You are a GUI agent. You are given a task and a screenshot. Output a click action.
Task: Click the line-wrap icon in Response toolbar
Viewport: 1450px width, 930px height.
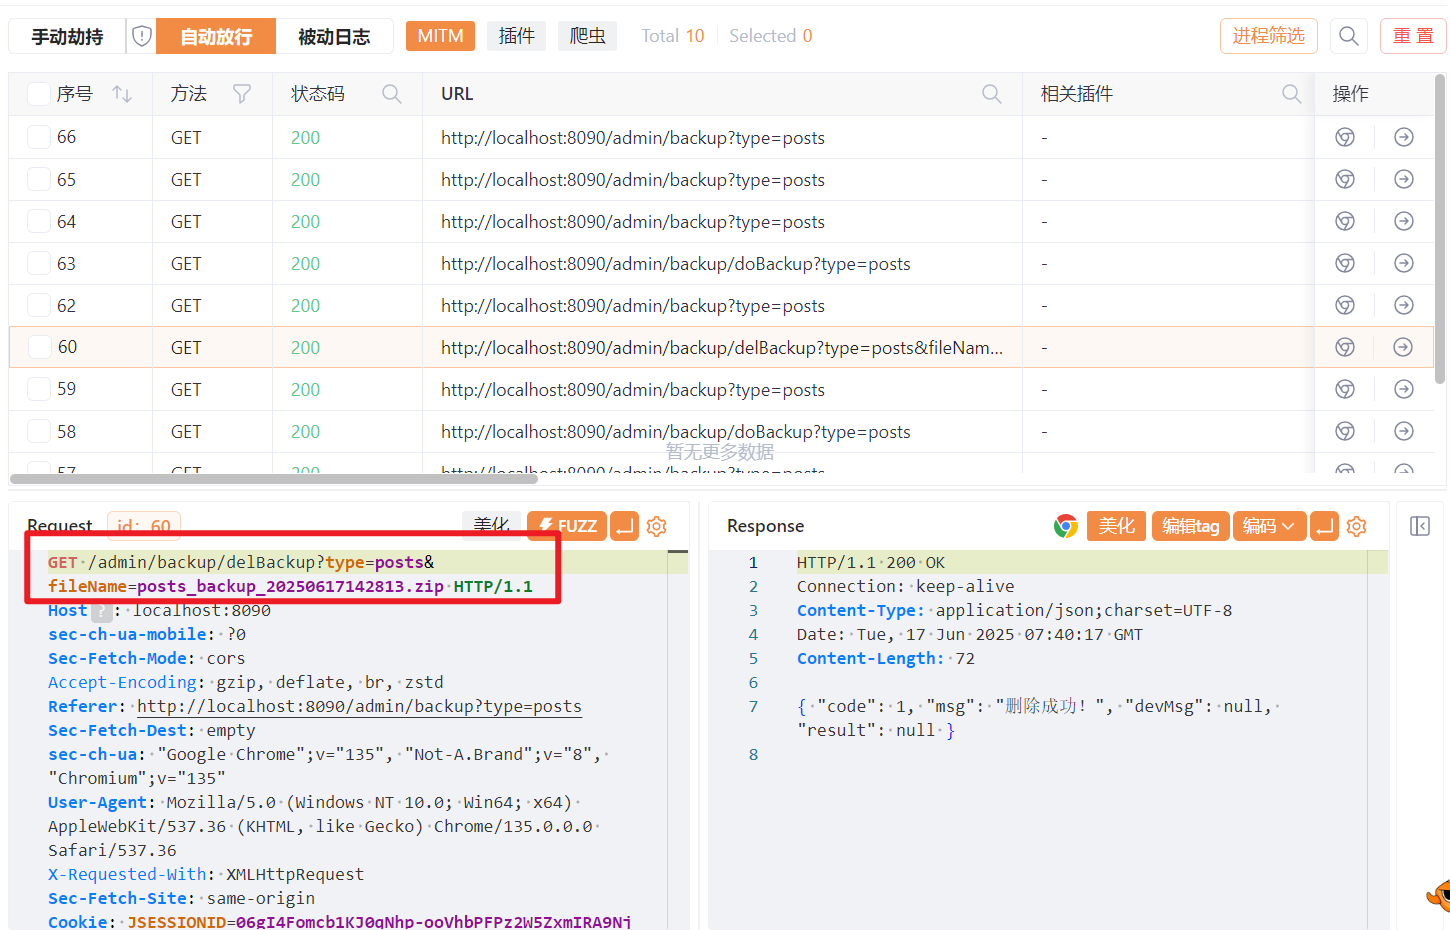coord(1324,526)
